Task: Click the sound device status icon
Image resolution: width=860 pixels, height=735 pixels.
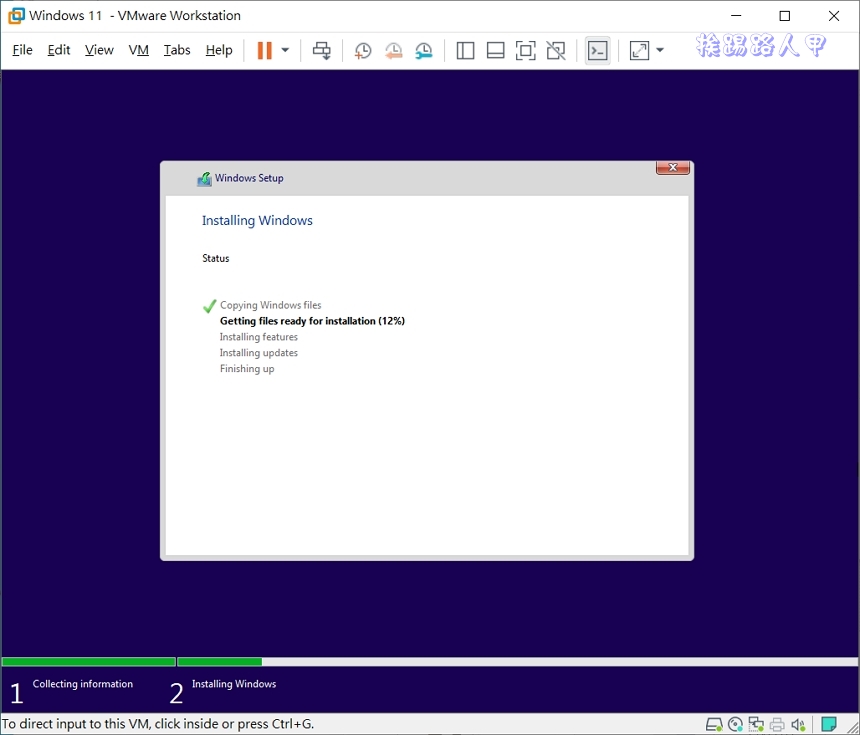Action: pos(797,723)
